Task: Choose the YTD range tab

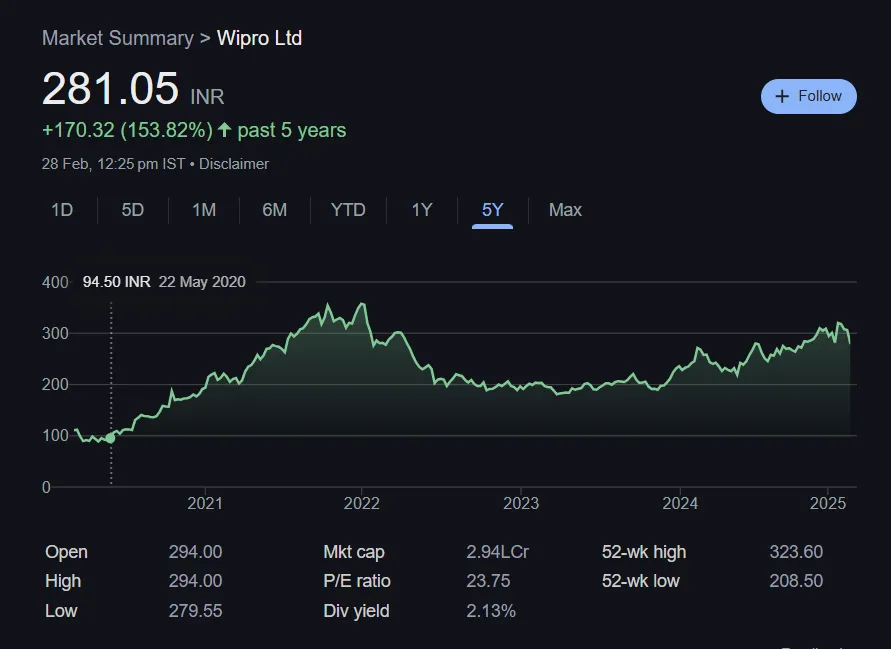Action: [348, 210]
